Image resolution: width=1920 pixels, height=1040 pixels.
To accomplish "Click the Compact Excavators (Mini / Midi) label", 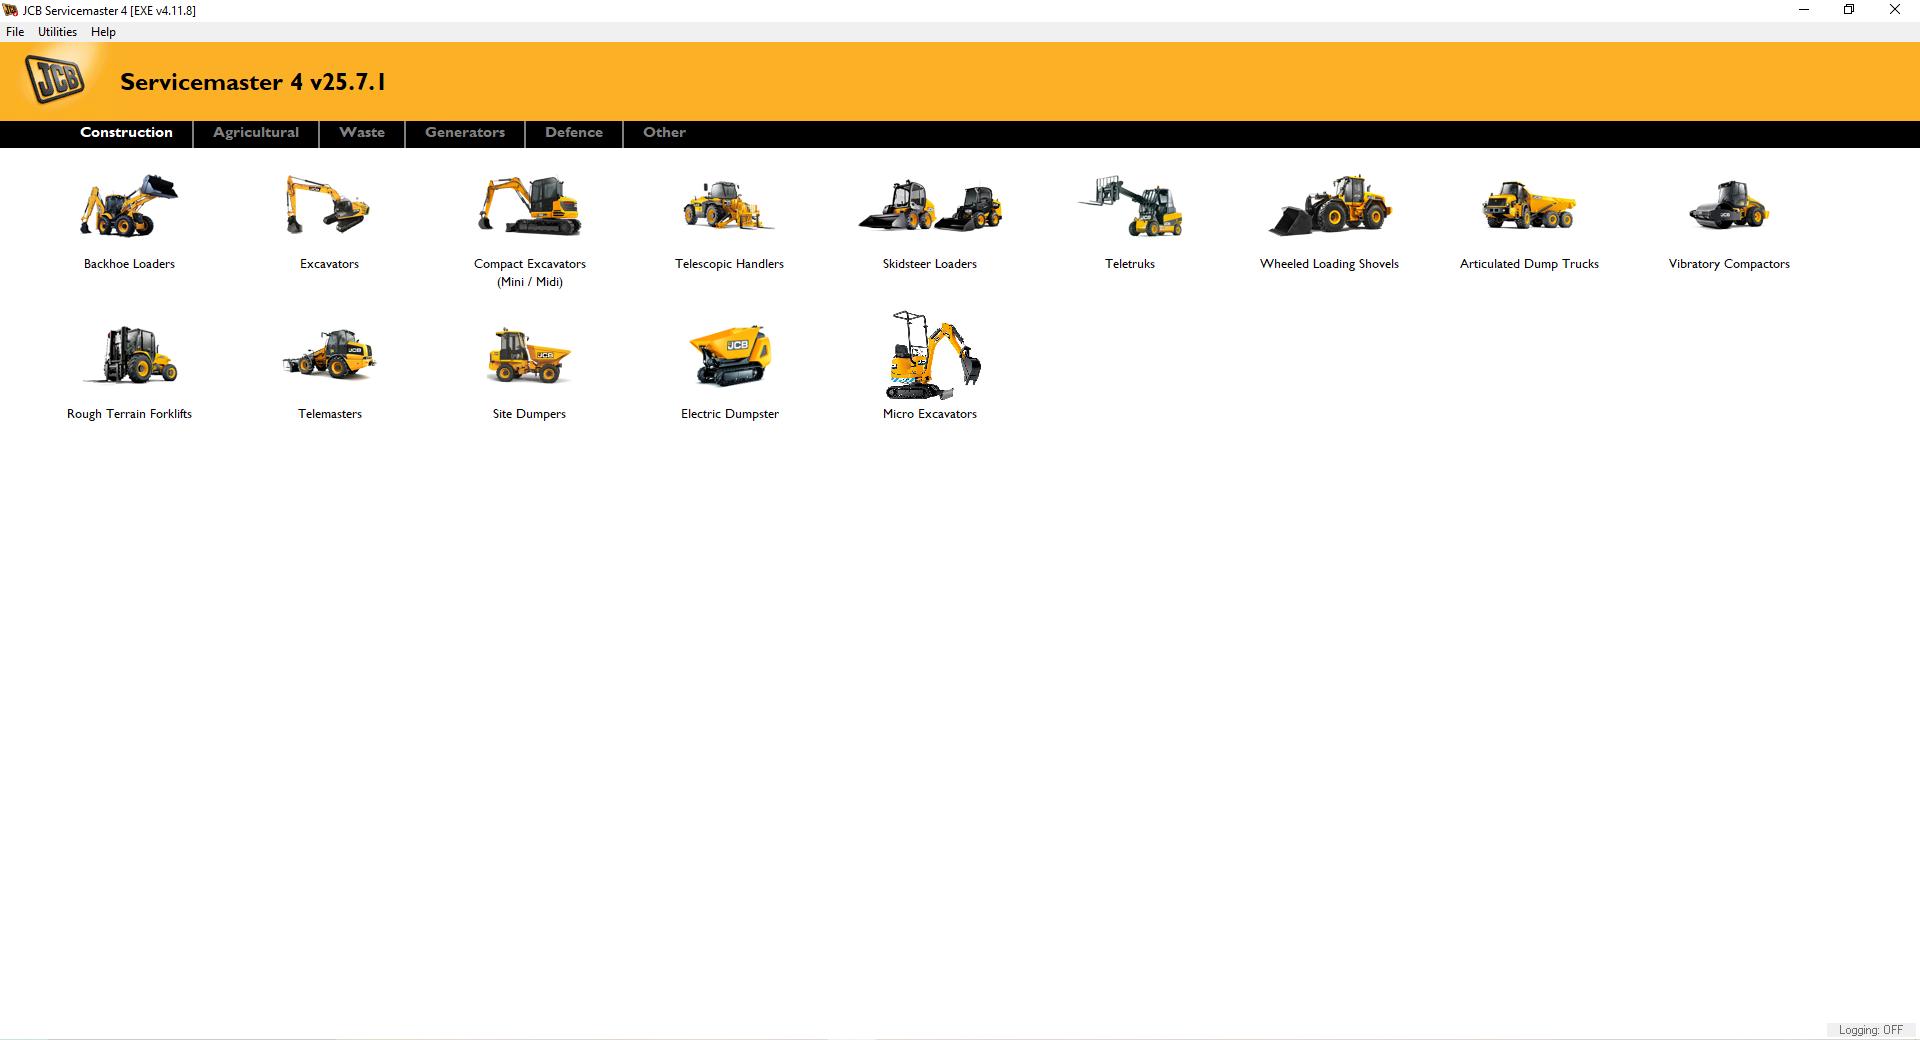I will click(x=530, y=273).
